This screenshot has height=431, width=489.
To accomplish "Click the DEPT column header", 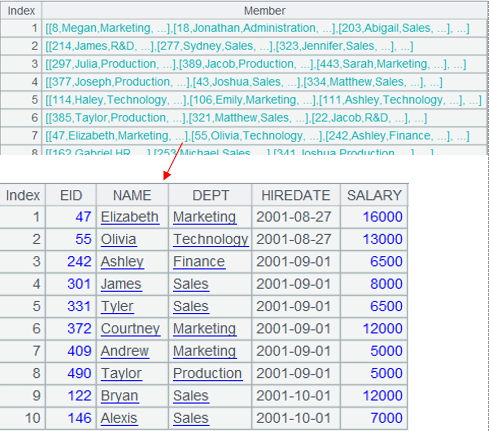I will pos(210,195).
